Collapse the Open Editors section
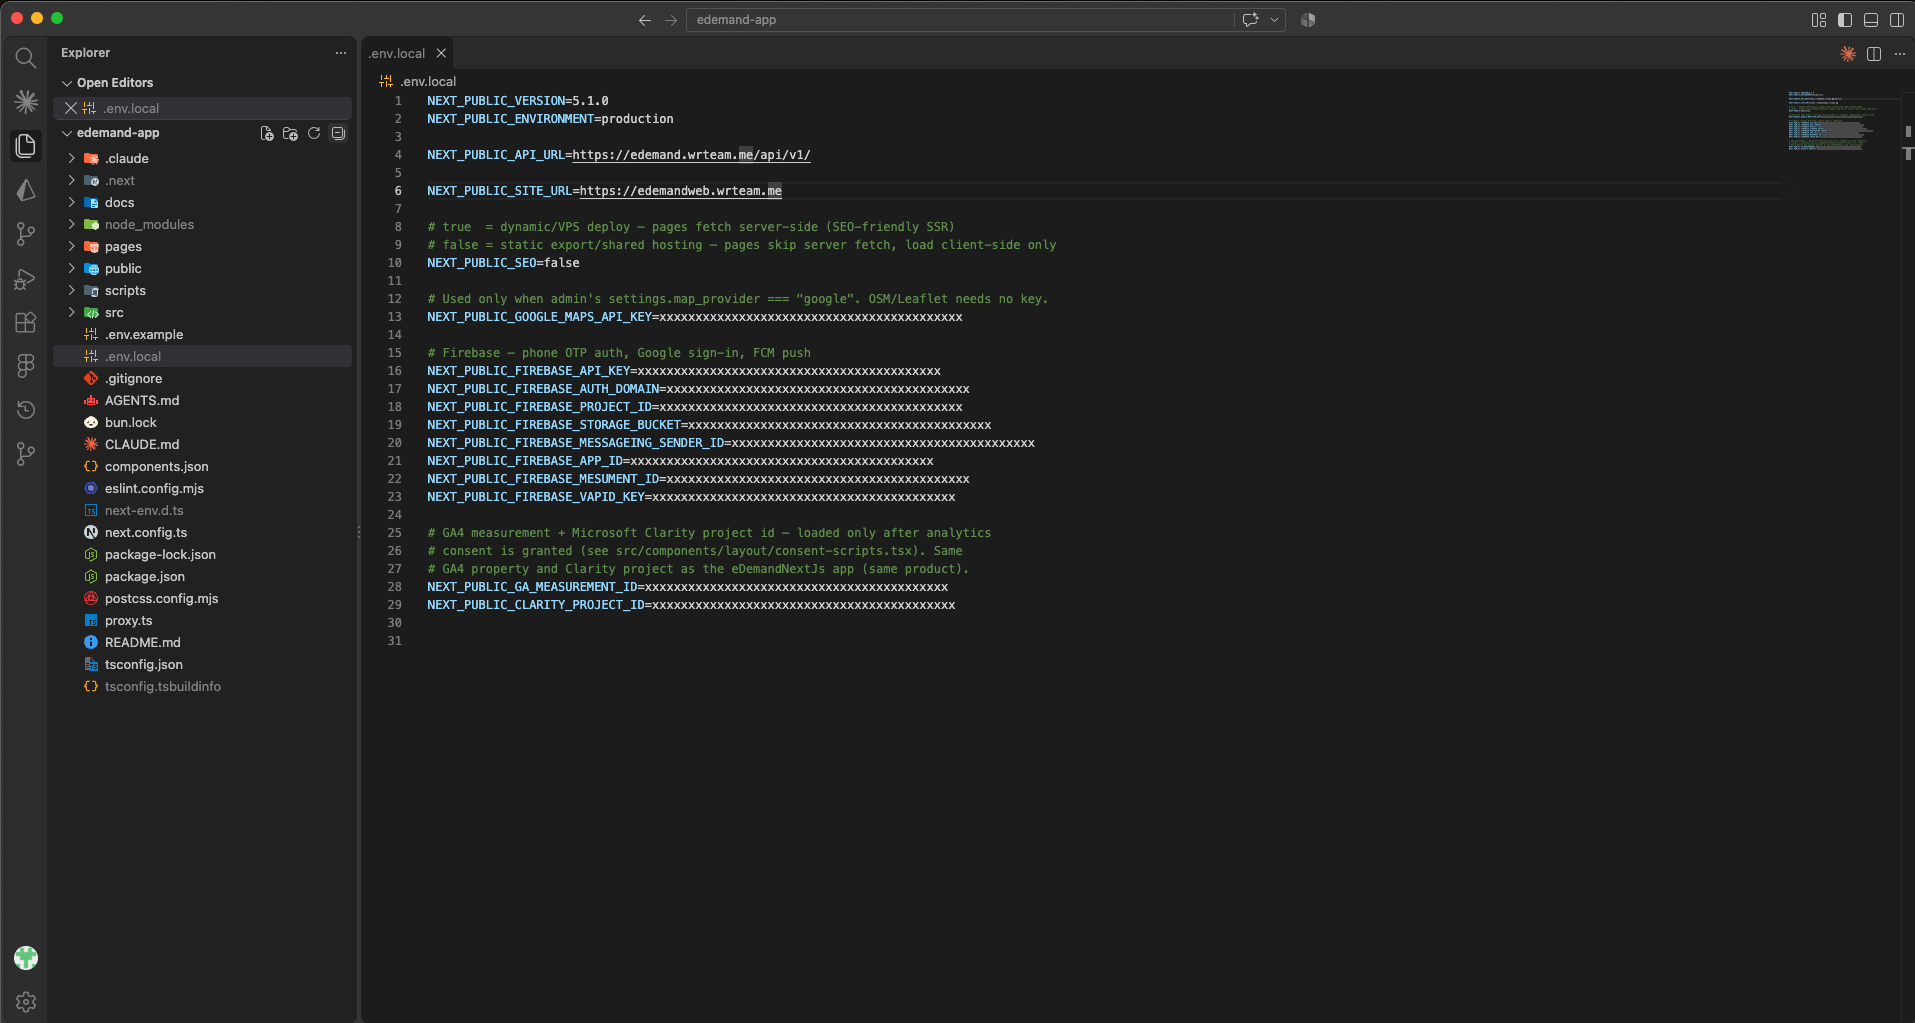The height and width of the screenshot is (1023, 1915). click(67, 83)
